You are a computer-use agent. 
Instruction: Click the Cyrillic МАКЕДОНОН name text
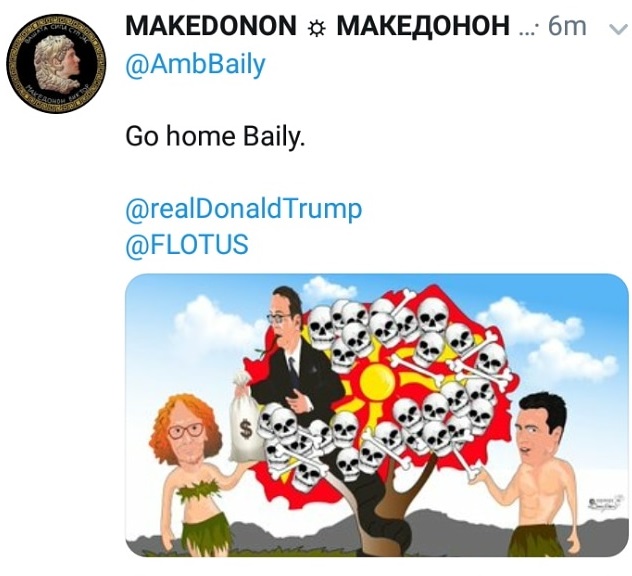coord(423,25)
